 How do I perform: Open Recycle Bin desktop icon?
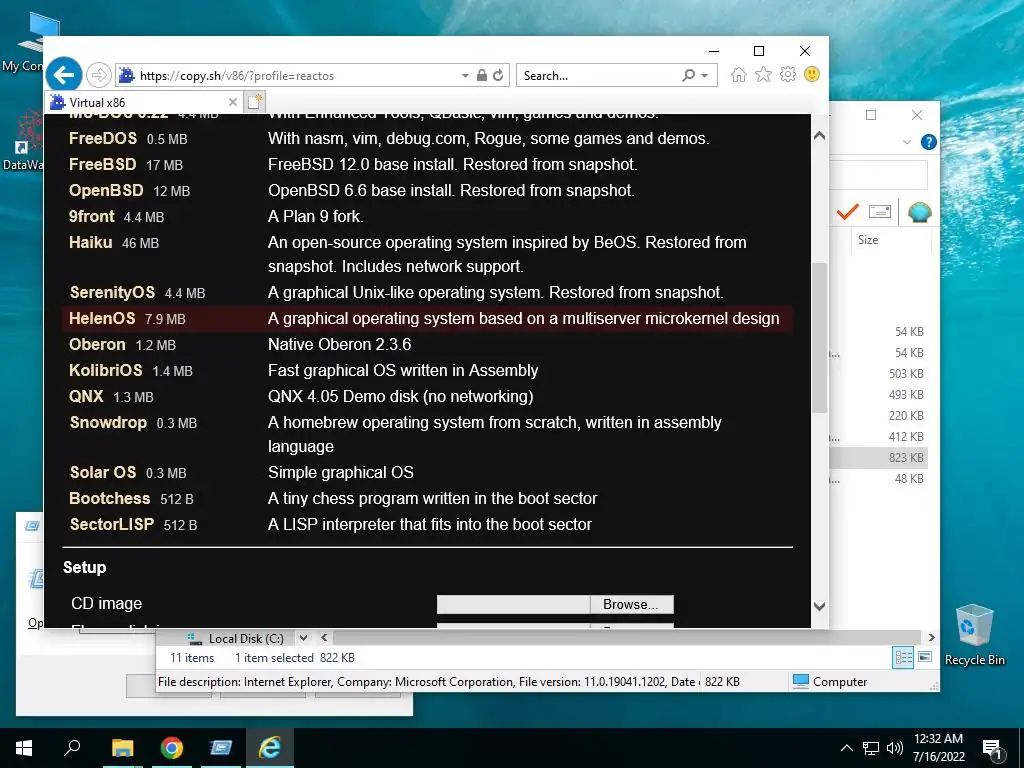click(974, 634)
